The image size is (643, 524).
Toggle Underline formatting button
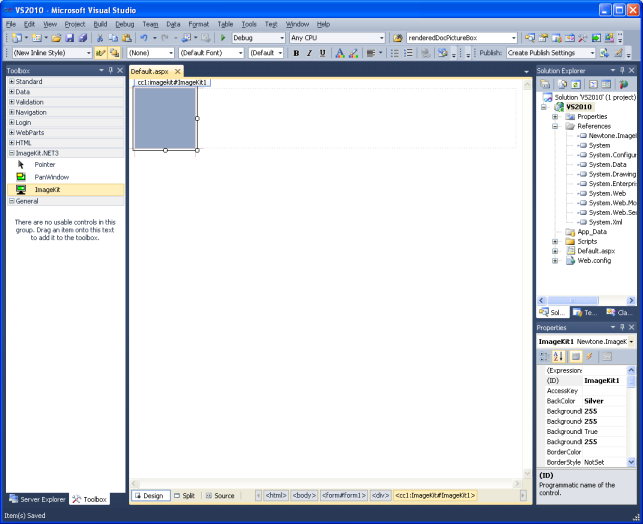coord(322,53)
